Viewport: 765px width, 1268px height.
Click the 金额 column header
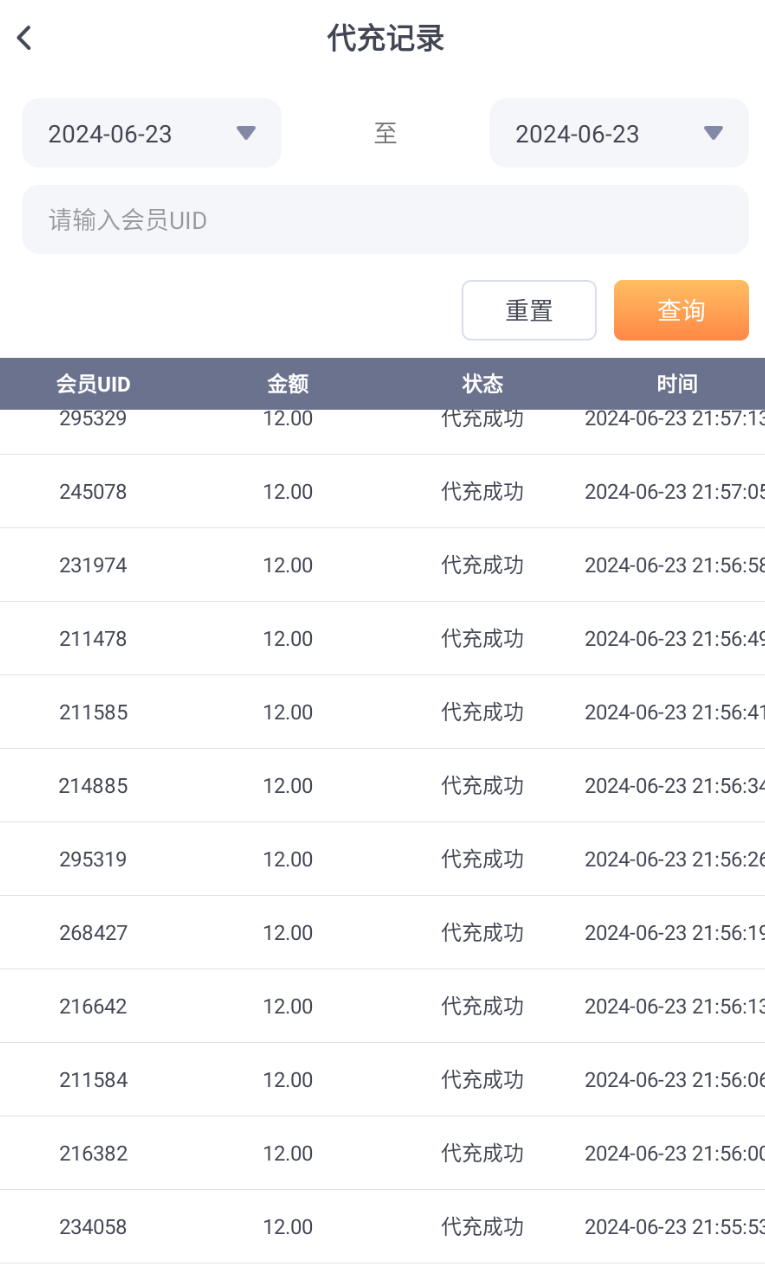288,384
